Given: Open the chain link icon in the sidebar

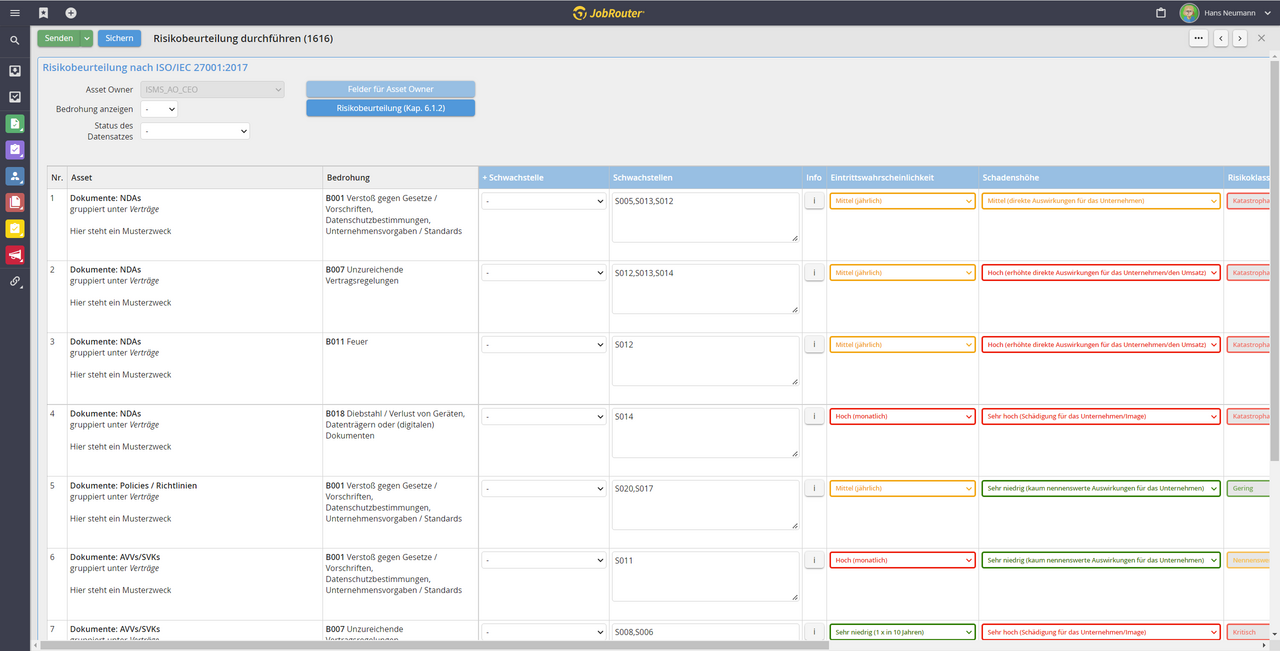Looking at the screenshot, I should (x=15, y=282).
